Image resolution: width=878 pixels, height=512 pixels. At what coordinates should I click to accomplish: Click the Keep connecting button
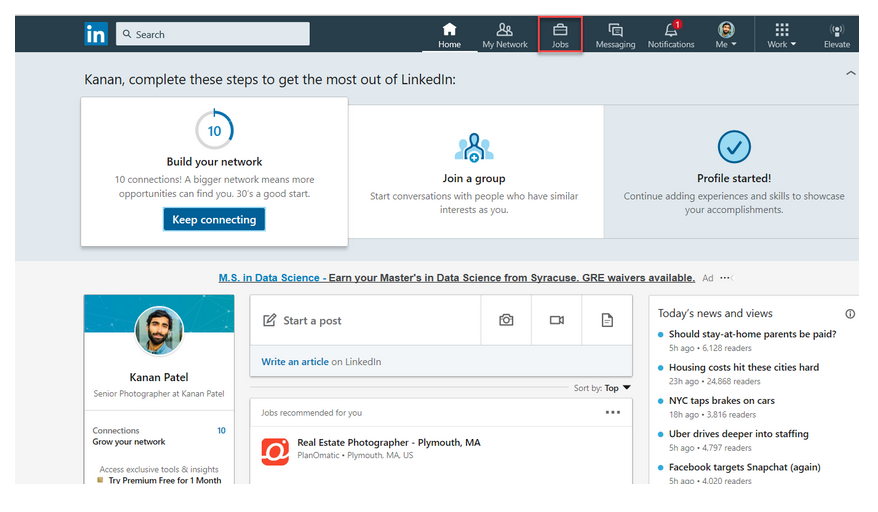(214, 219)
